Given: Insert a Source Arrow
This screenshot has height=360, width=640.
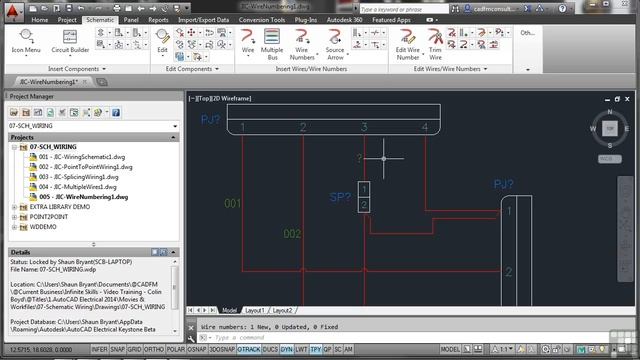Looking at the screenshot, I should pos(335,44).
